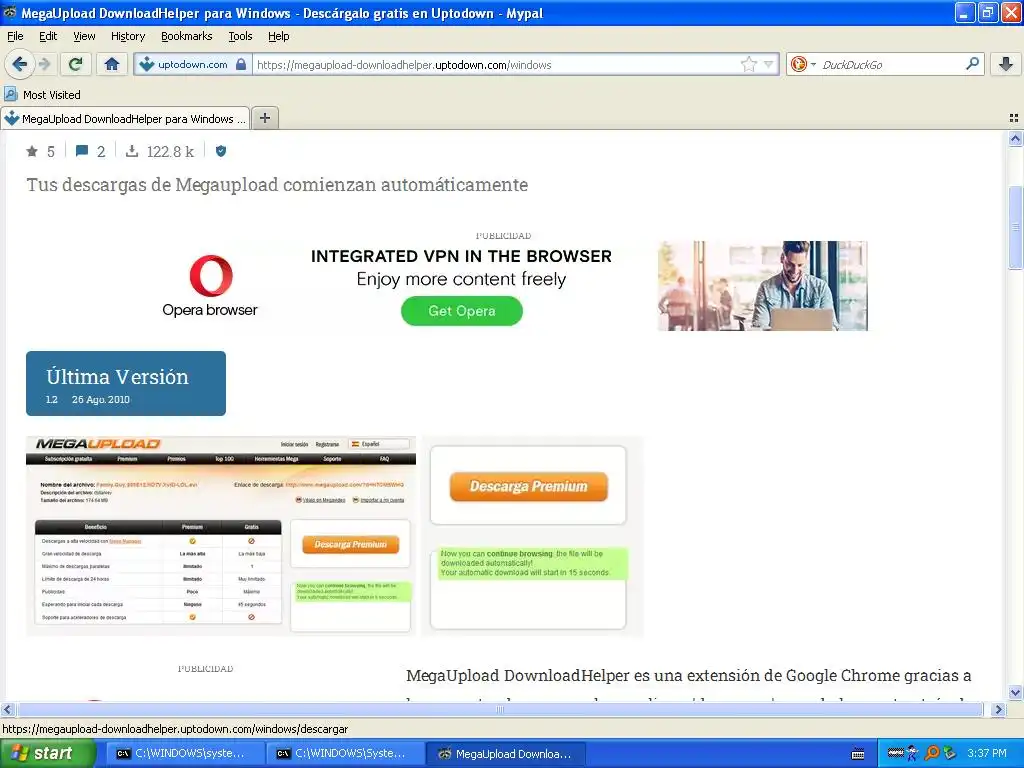
Task: Click the address bar URL field
Action: (496, 64)
